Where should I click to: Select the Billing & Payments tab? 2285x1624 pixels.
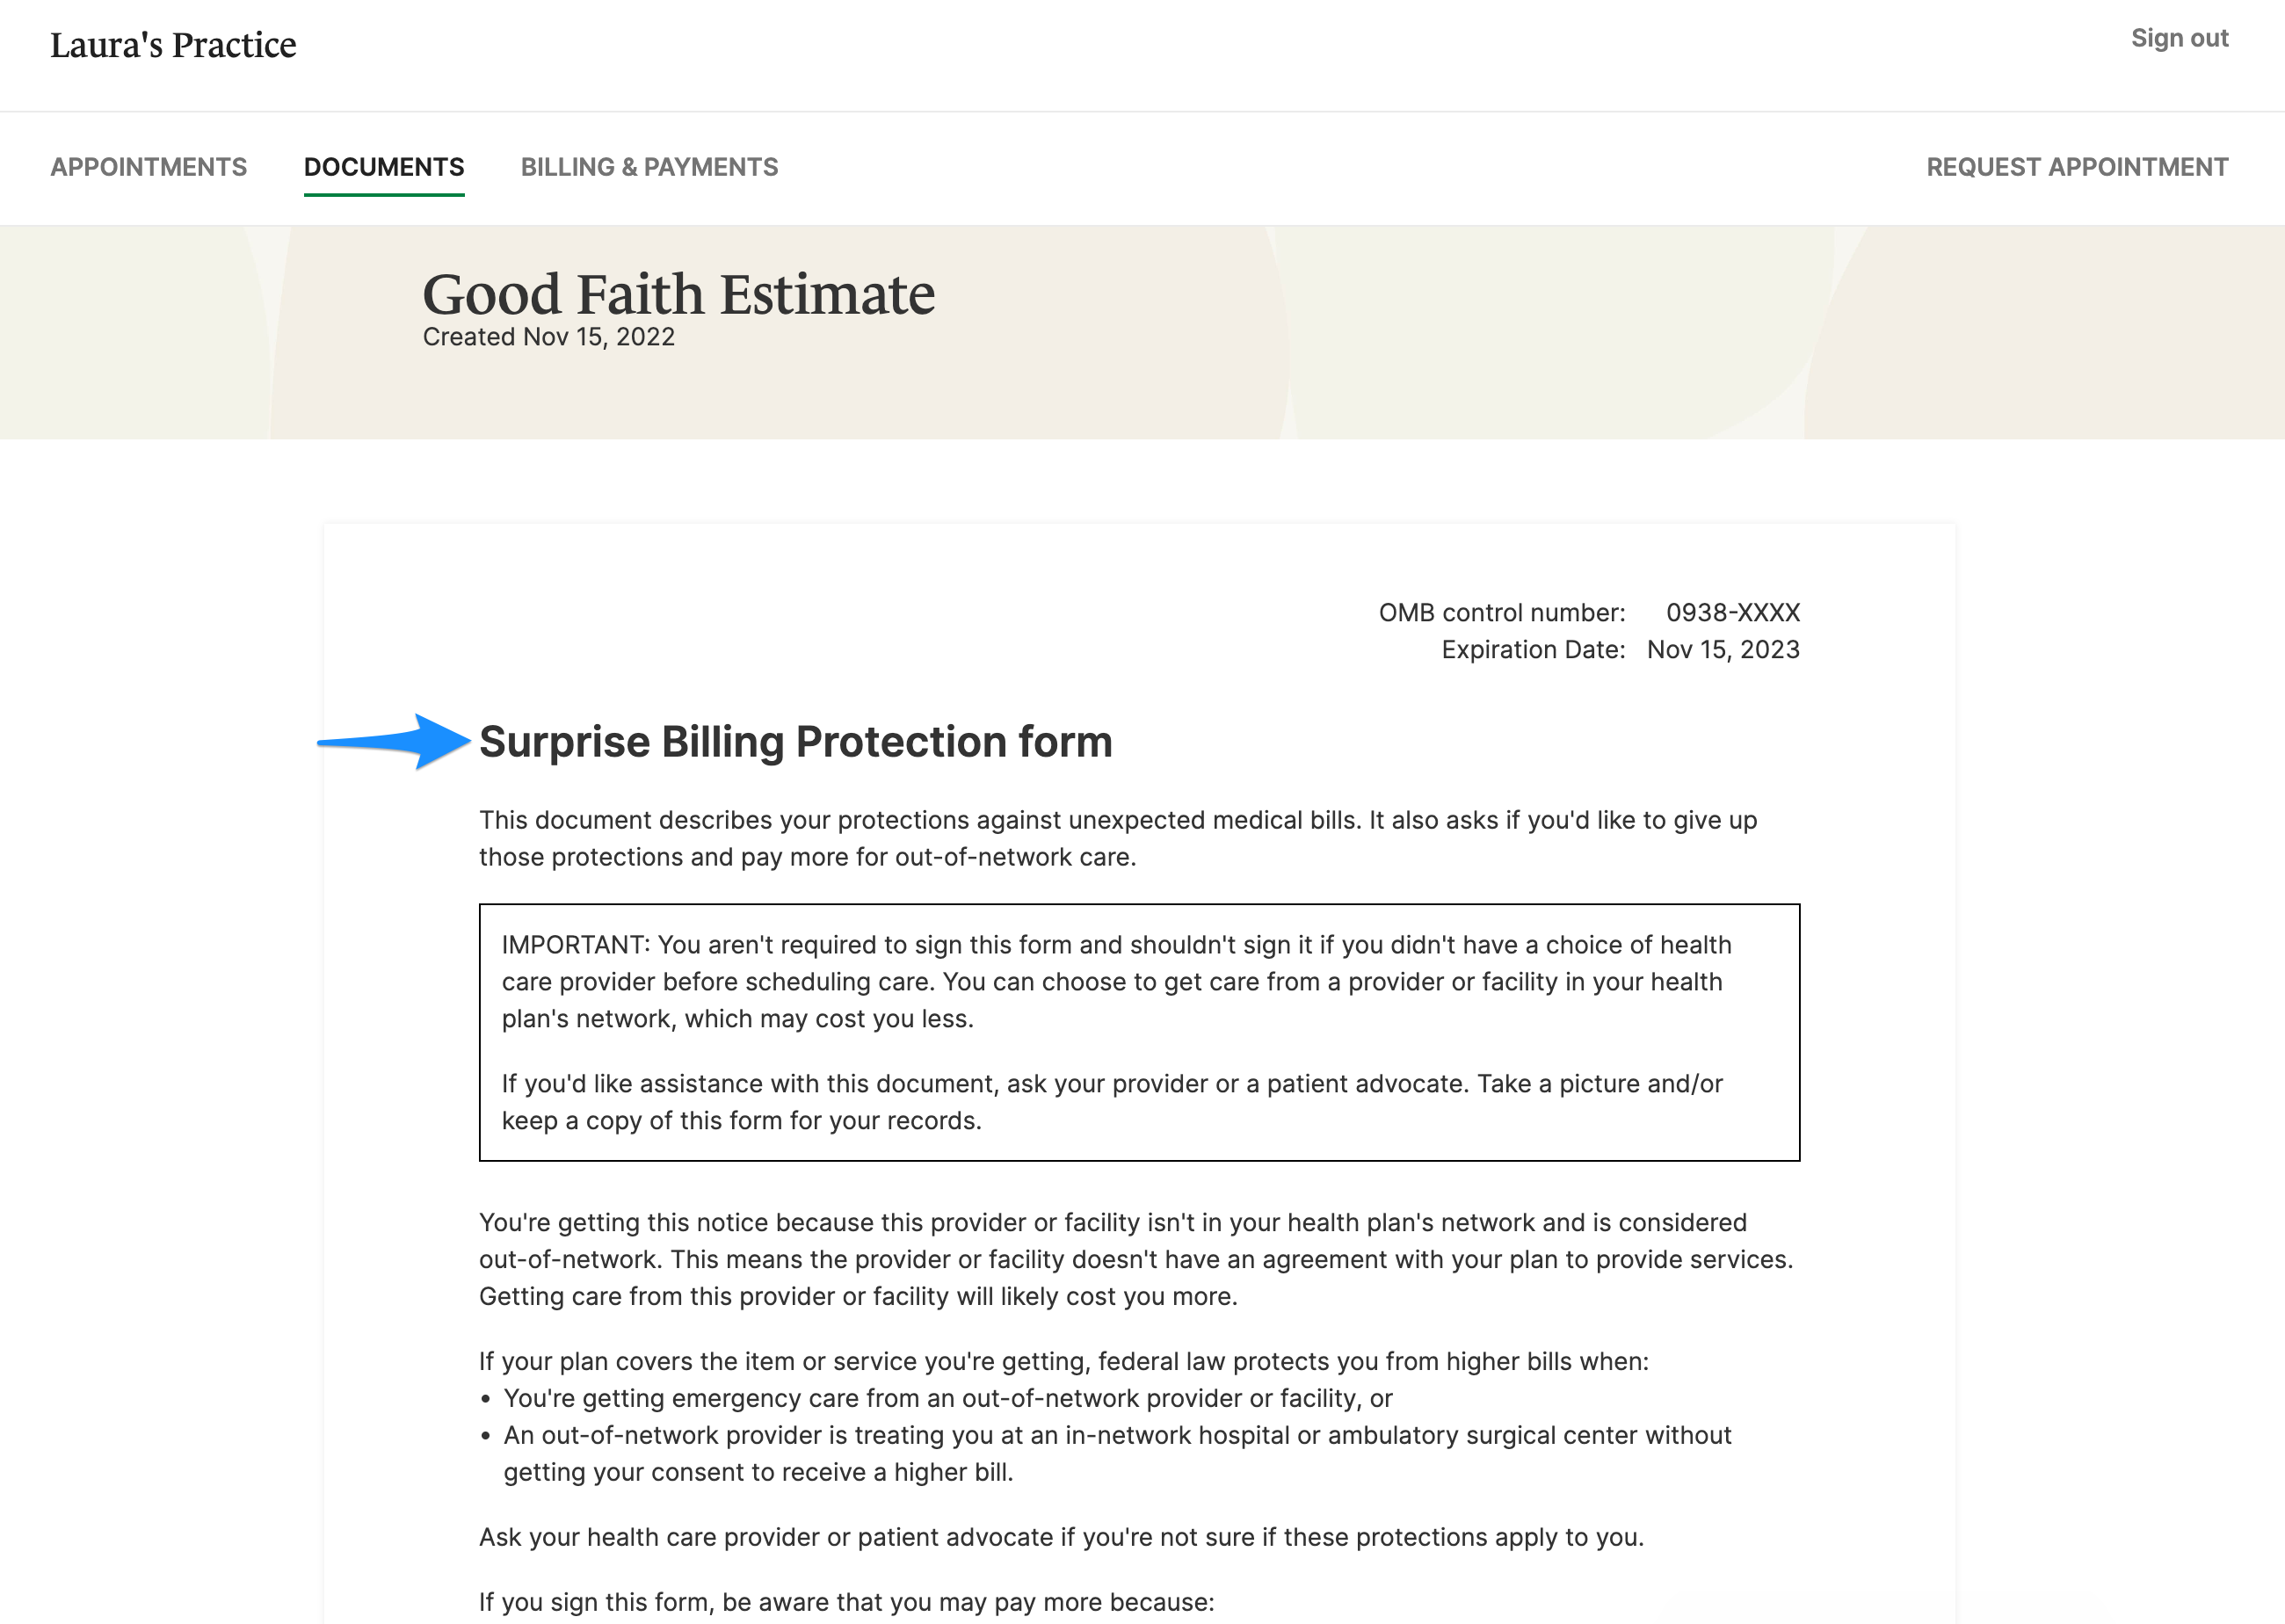click(649, 167)
